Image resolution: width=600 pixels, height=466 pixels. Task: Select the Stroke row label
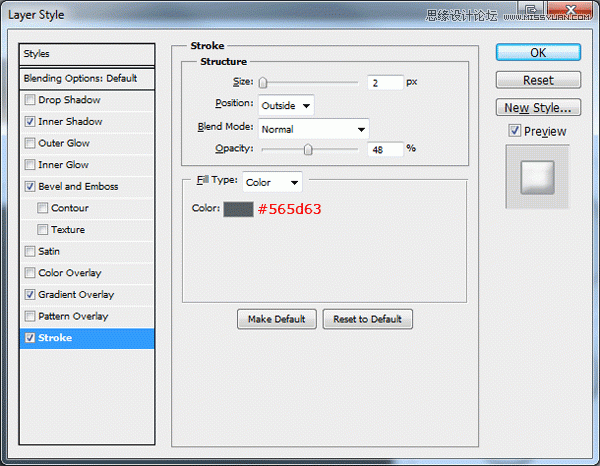pos(55,338)
